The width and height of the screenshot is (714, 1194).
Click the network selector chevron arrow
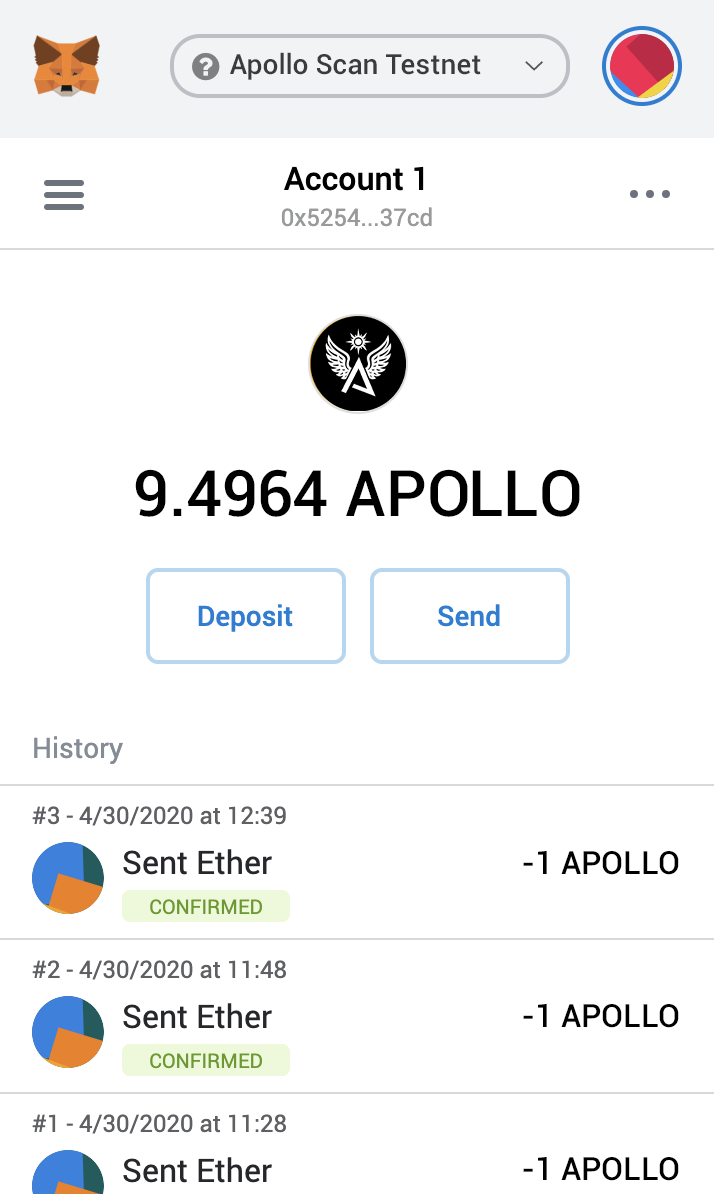pos(534,67)
